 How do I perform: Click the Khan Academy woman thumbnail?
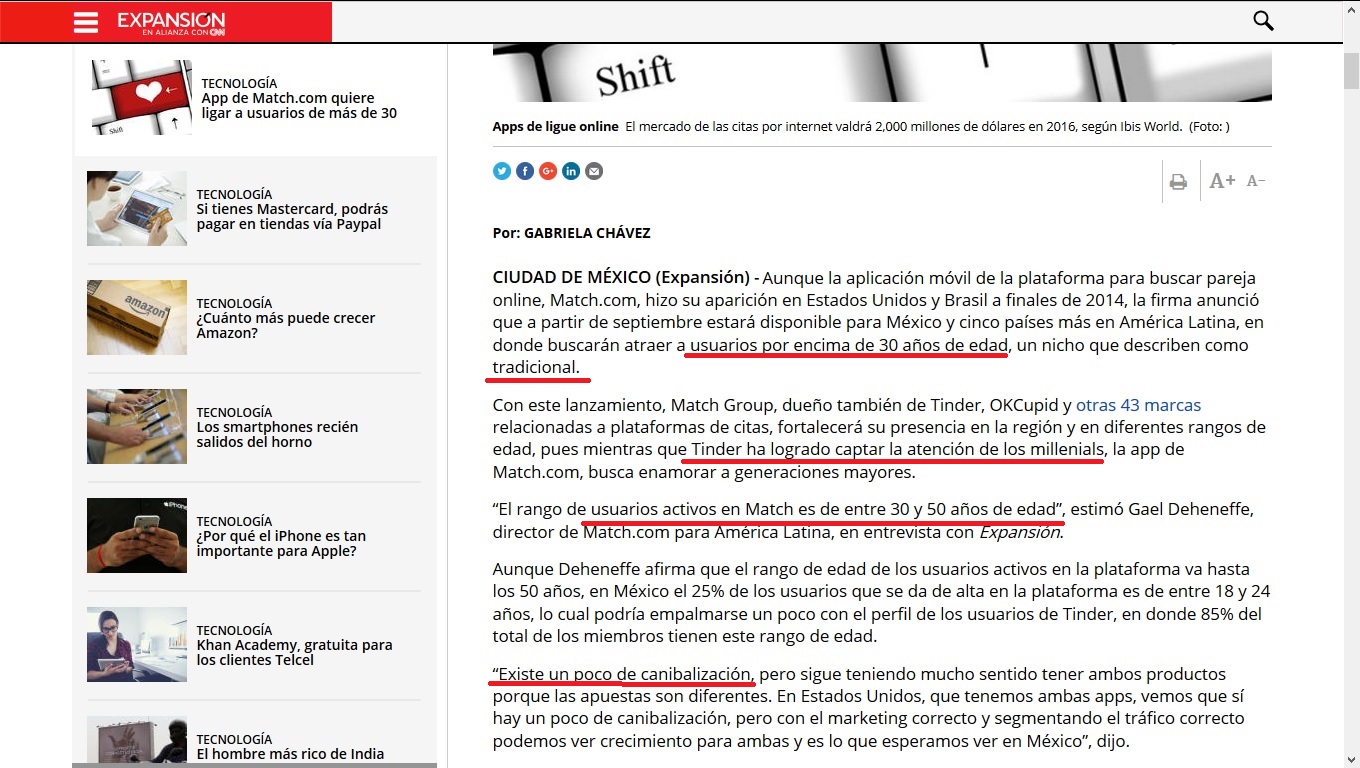point(137,644)
